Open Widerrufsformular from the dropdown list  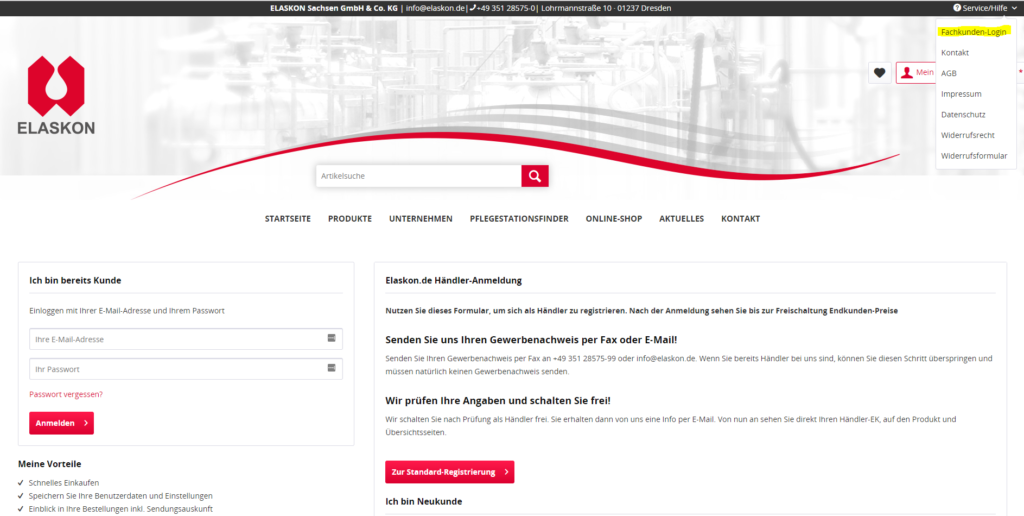pyautogui.click(x=973, y=156)
